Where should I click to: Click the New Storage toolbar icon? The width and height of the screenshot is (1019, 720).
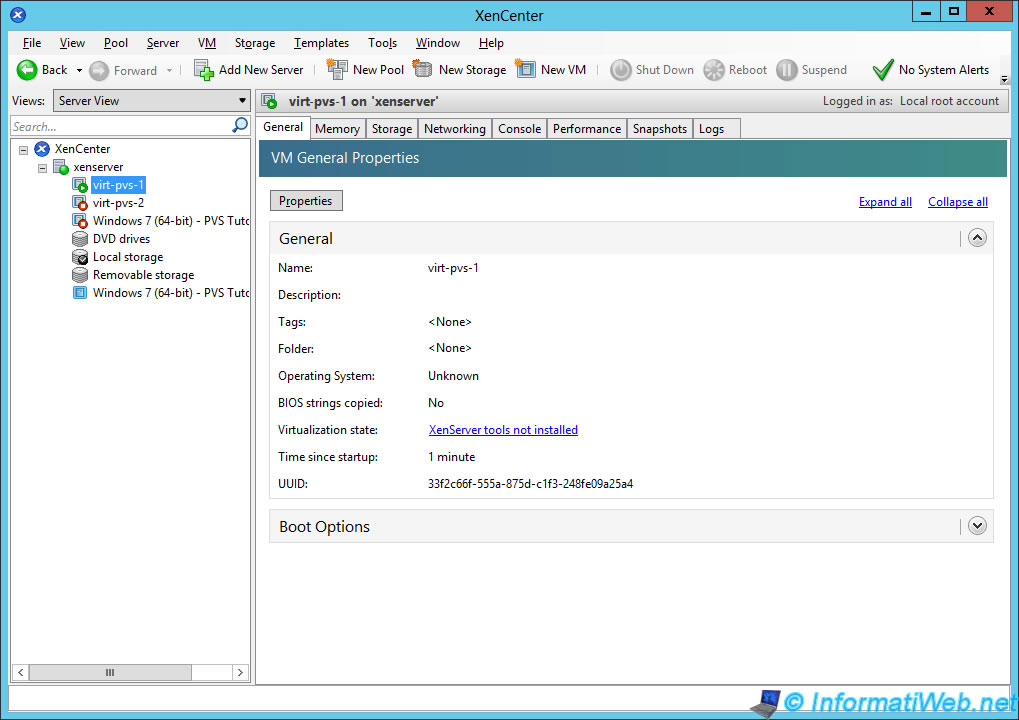pyautogui.click(x=423, y=70)
